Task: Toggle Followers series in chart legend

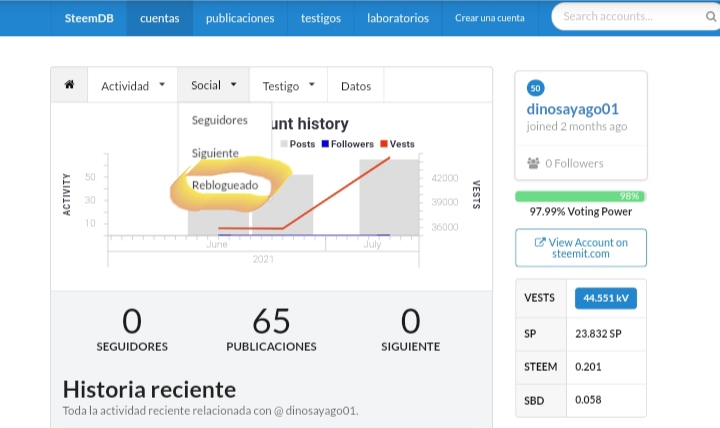Action: tap(348, 144)
